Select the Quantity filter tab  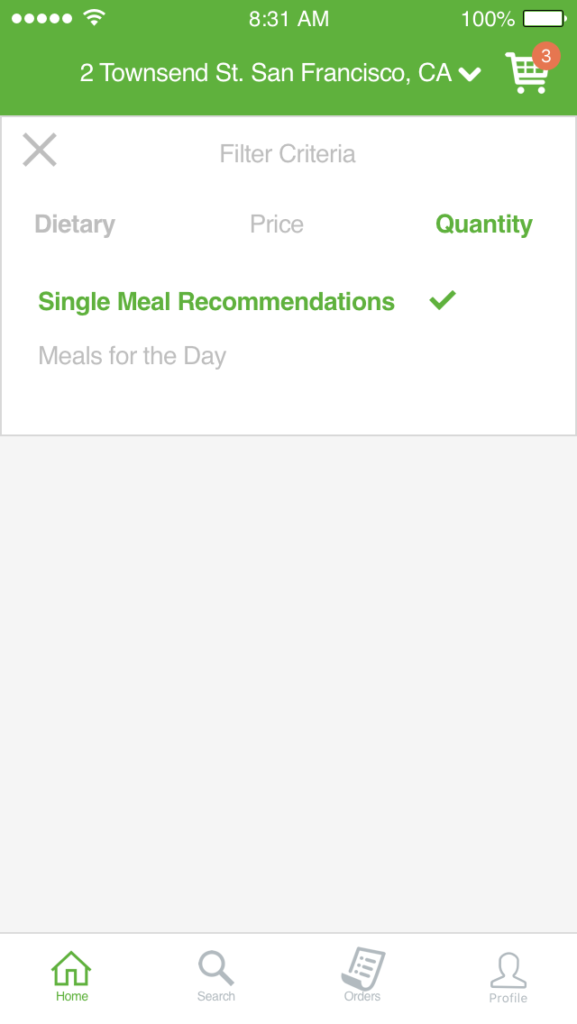[484, 224]
